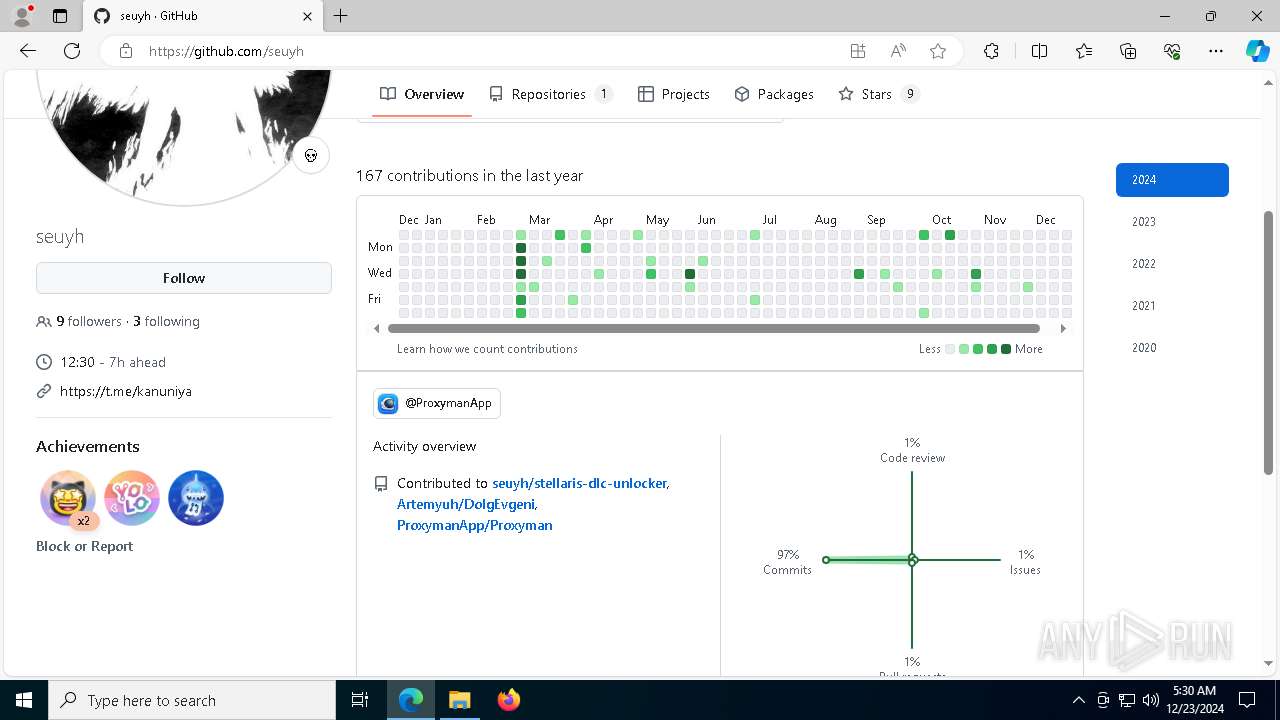Image resolution: width=1280 pixels, height=720 pixels.
Task: Open a new browser tab
Action: click(341, 16)
